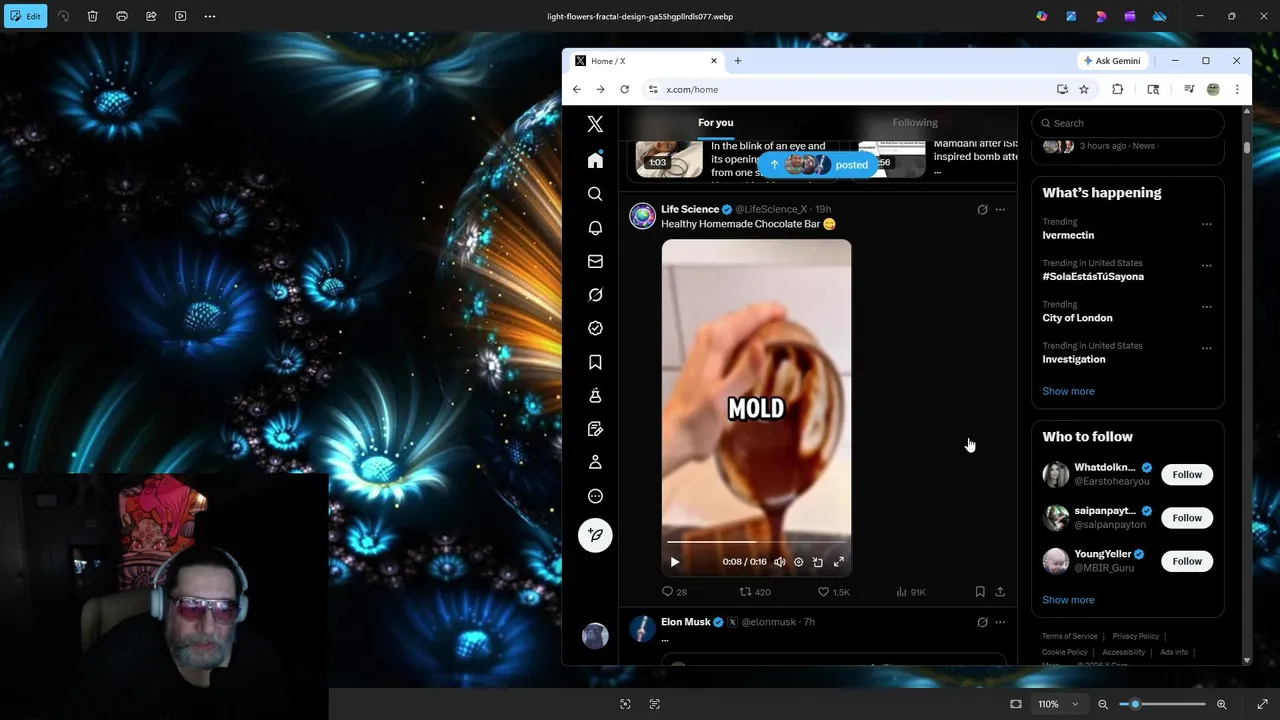Open the video settings gear
The width and height of the screenshot is (1280, 720).
pyautogui.click(x=798, y=562)
